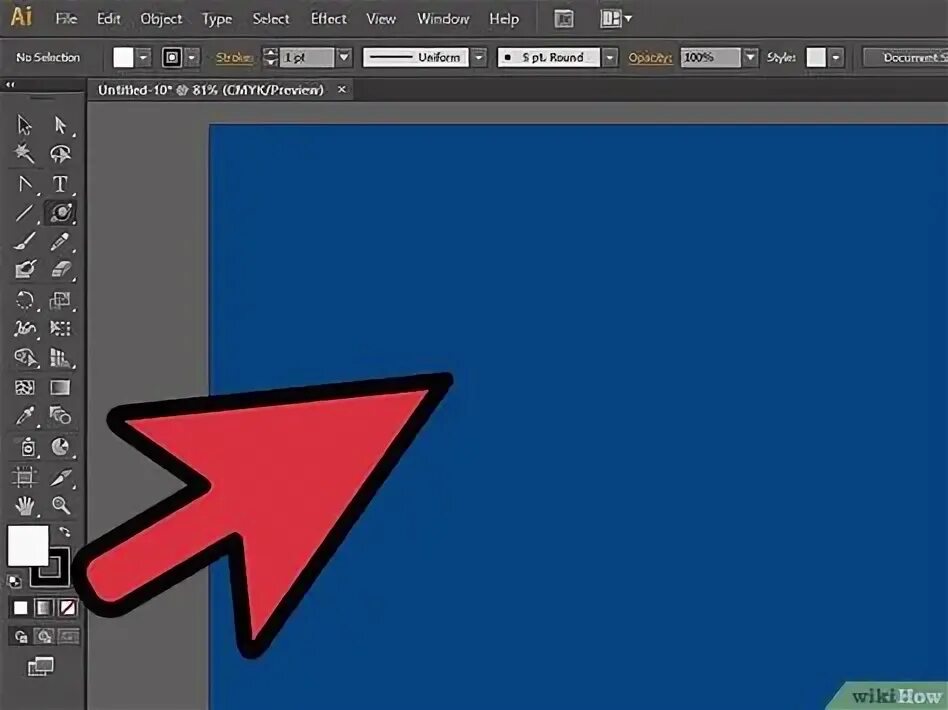Open the Object menu
The height and width of the screenshot is (710, 948).
pyautogui.click(x=161, y=19)
